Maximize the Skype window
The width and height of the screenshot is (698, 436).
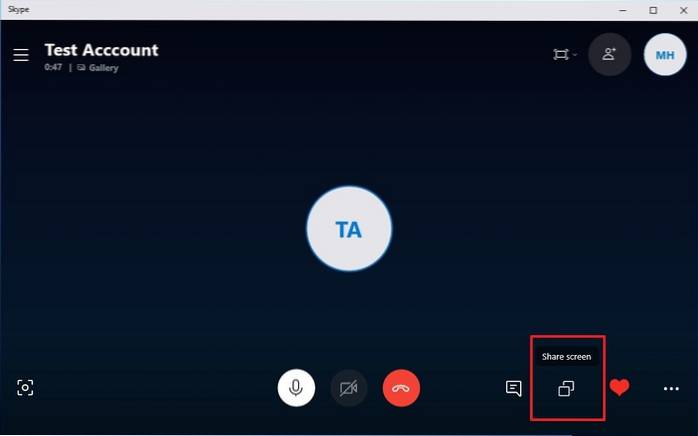coord(653,10)
